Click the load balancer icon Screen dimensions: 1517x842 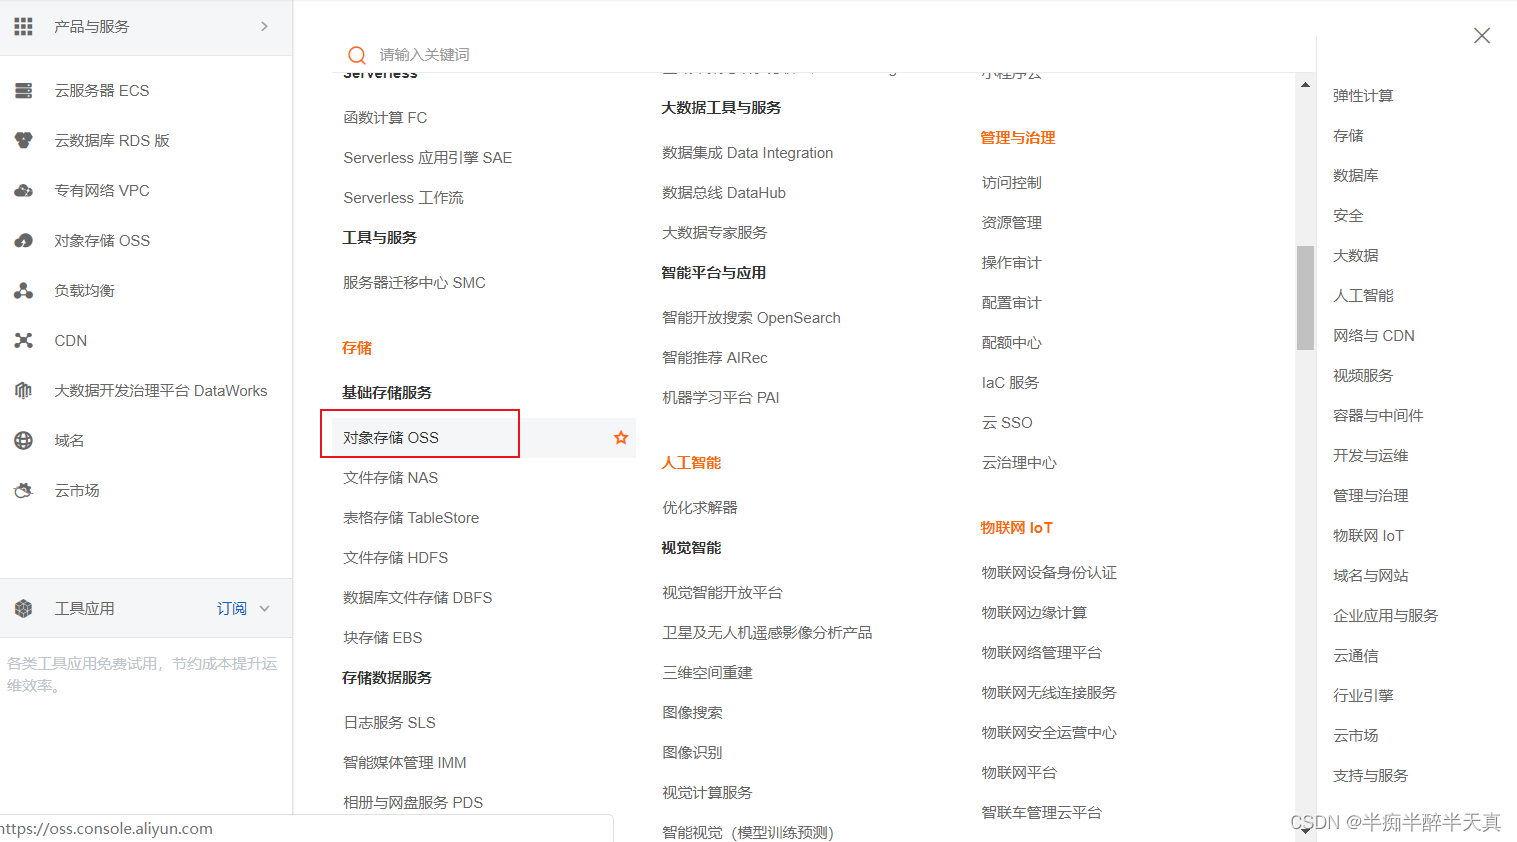(x=23, y=290)
